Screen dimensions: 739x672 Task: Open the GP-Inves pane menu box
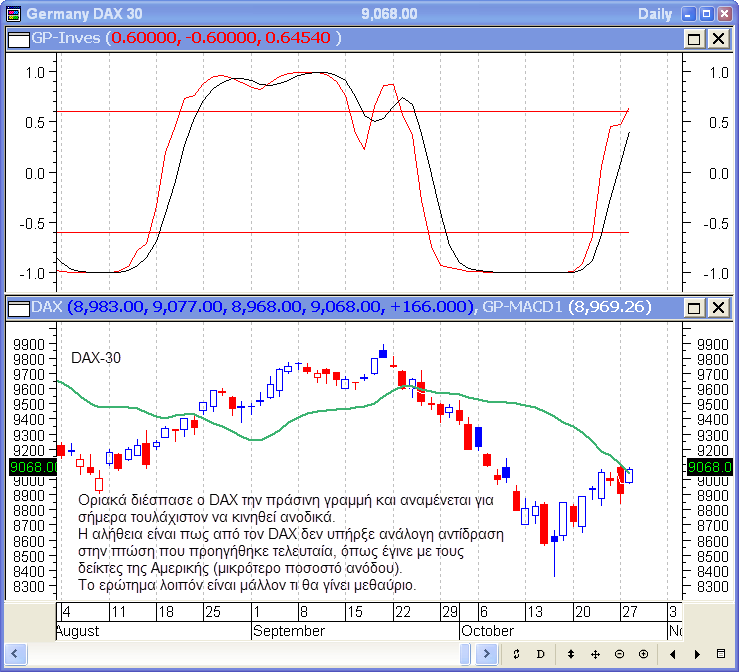pos(18,38)
